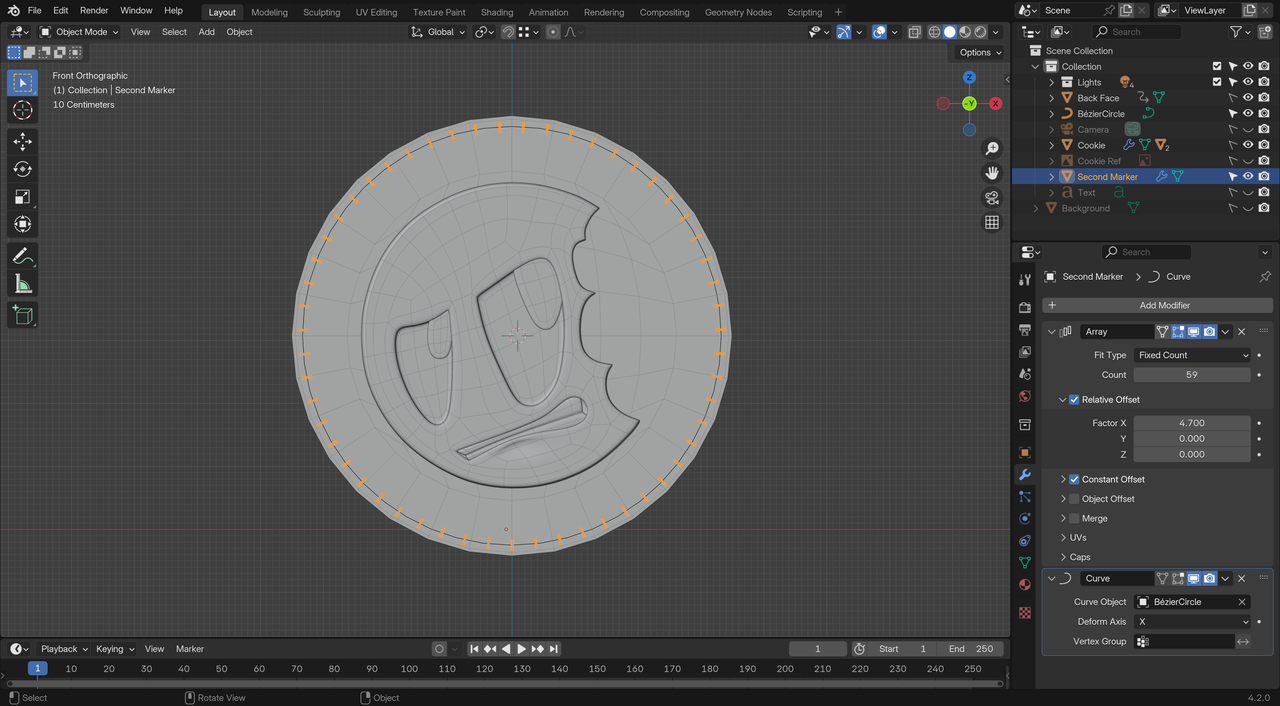Activate the Select Box tool
This screenshot has height=706, width=1280.
click(22, 82)
